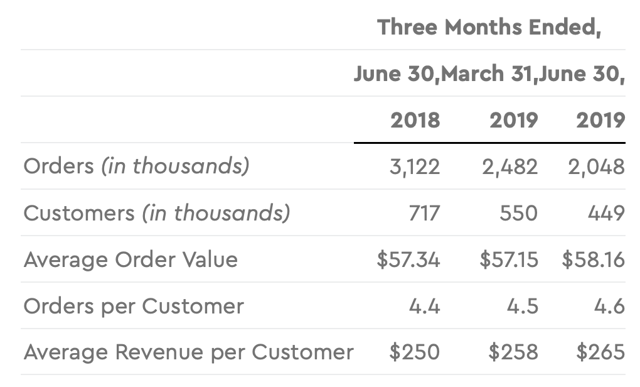Click the Orders (in thousands) row label

pos(136,166)
